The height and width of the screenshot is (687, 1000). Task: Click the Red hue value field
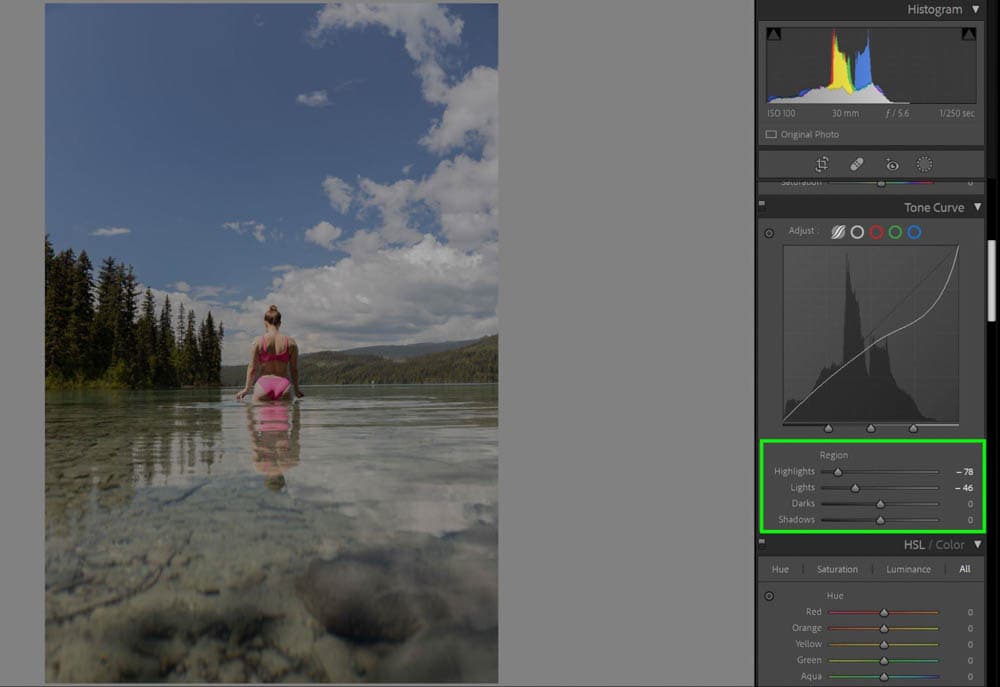tap(970, 612)
